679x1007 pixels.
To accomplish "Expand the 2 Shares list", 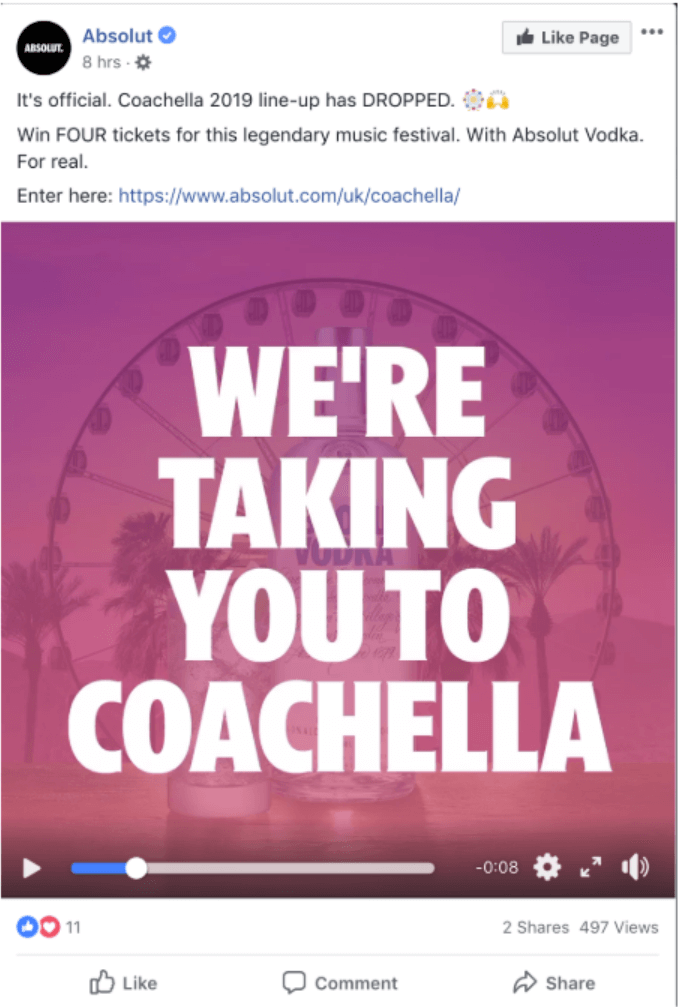I will [536, 927].
